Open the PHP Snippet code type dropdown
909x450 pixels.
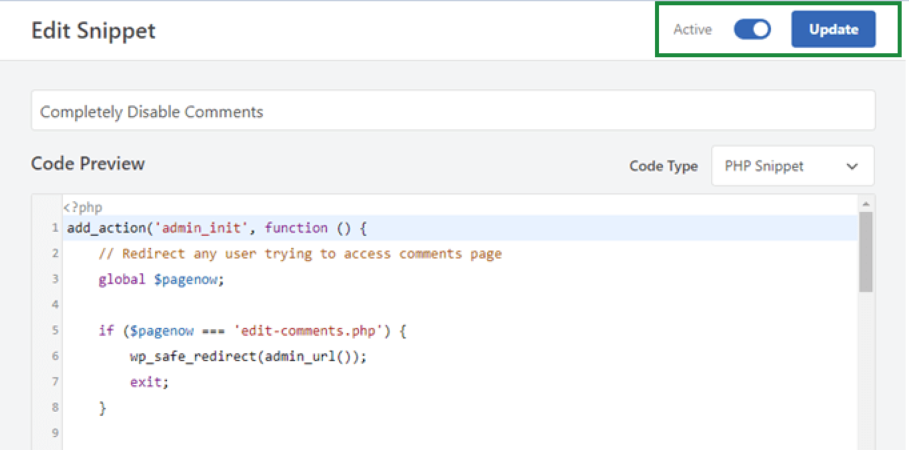(x=792, y=166)
